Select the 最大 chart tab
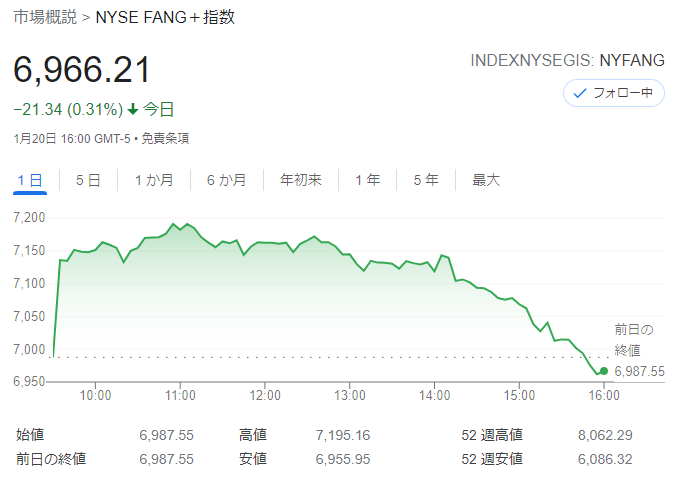The width and height of the screenshot is (684, 483). tap(486, 180)
